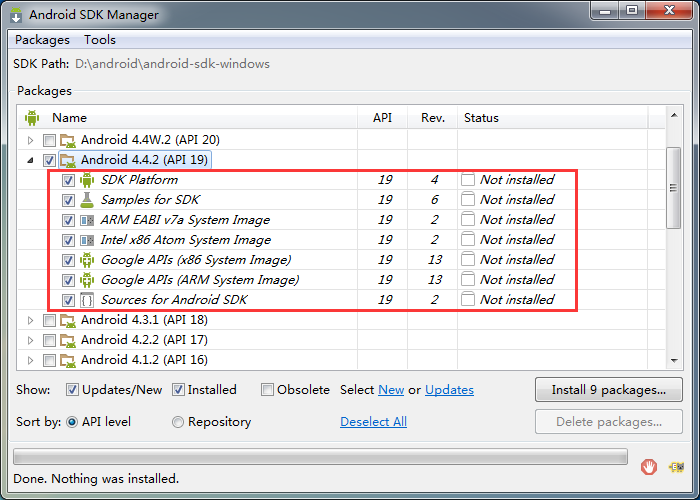Click the Google APIs (x86 System Image) icon
This screenshot has width=700, height=500.
[x=87, y=260]
